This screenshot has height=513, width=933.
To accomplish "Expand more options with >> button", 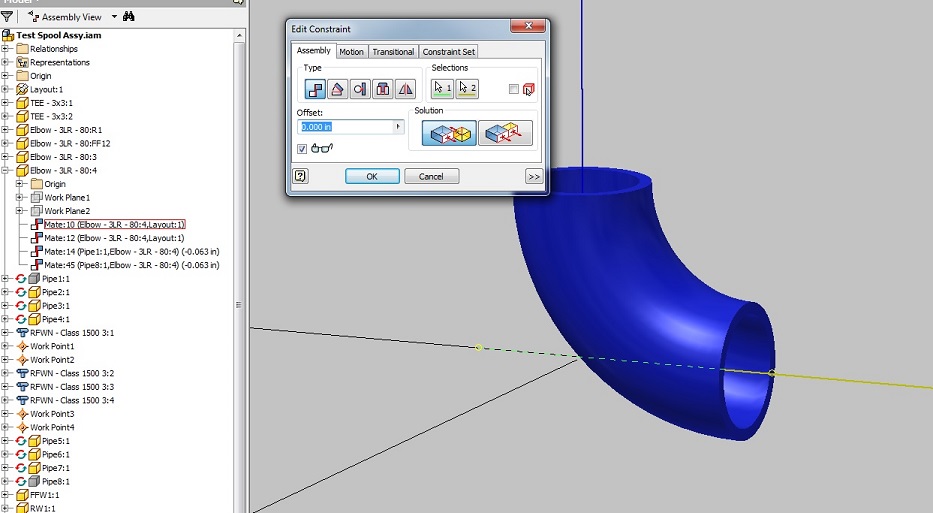I will point(534,176).
